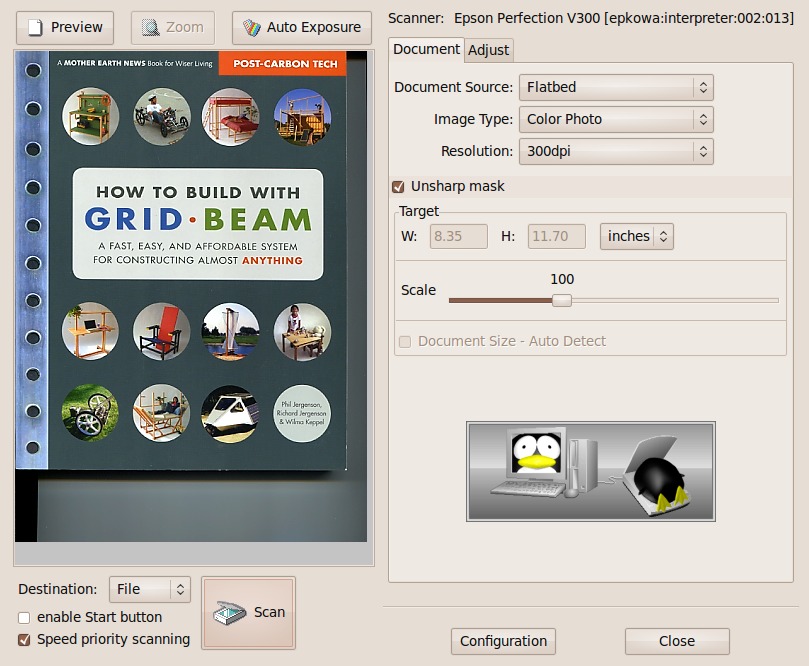This screenshot has height=666, width=809.
Task: Select the Document tab
Action: 426,49
